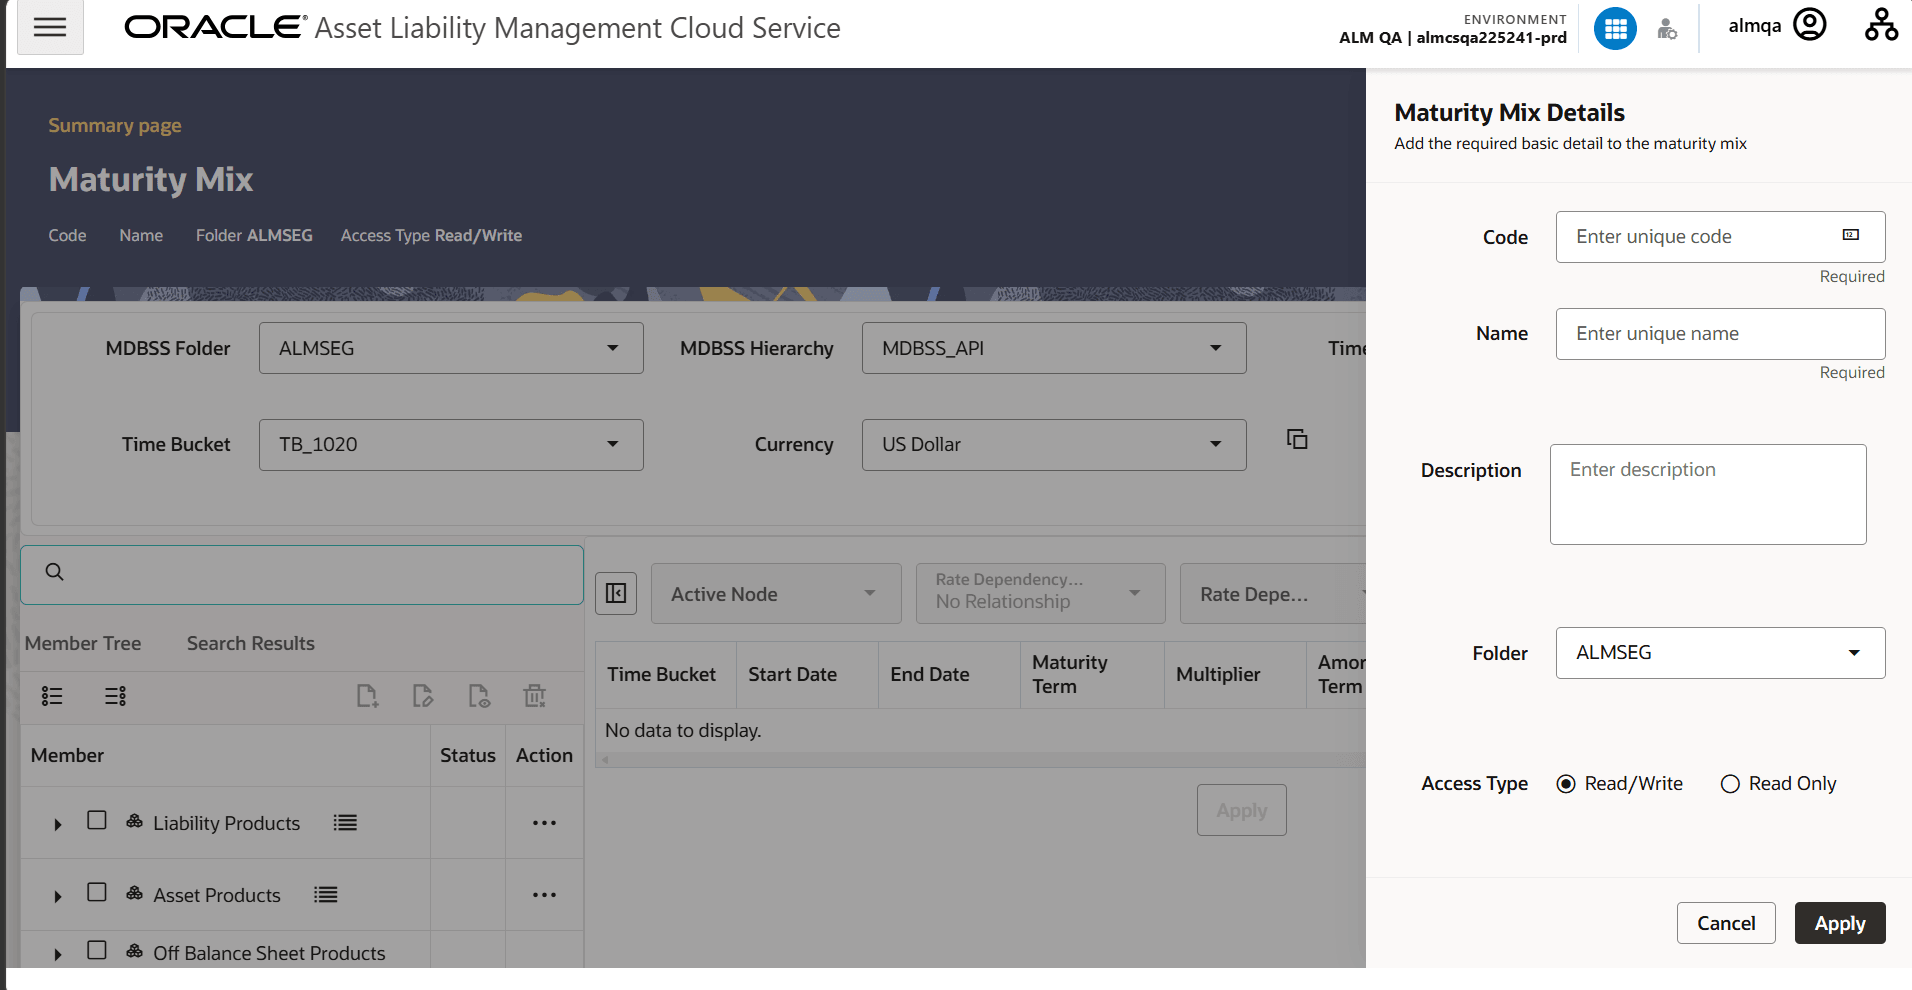Select the Read Only access type
This screenshot has width=1912, height=990.
(1730, 784)
